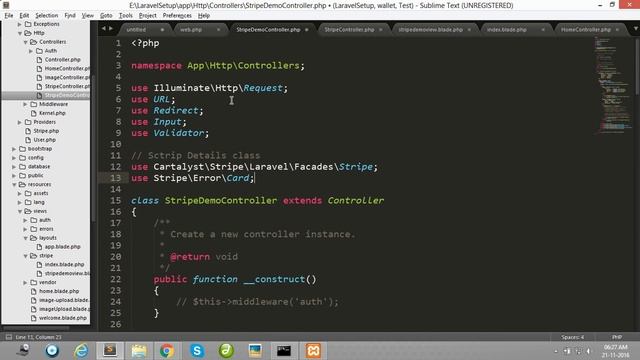Open the File menu
This screenshot has height=360, width=640.
(9, 16)
